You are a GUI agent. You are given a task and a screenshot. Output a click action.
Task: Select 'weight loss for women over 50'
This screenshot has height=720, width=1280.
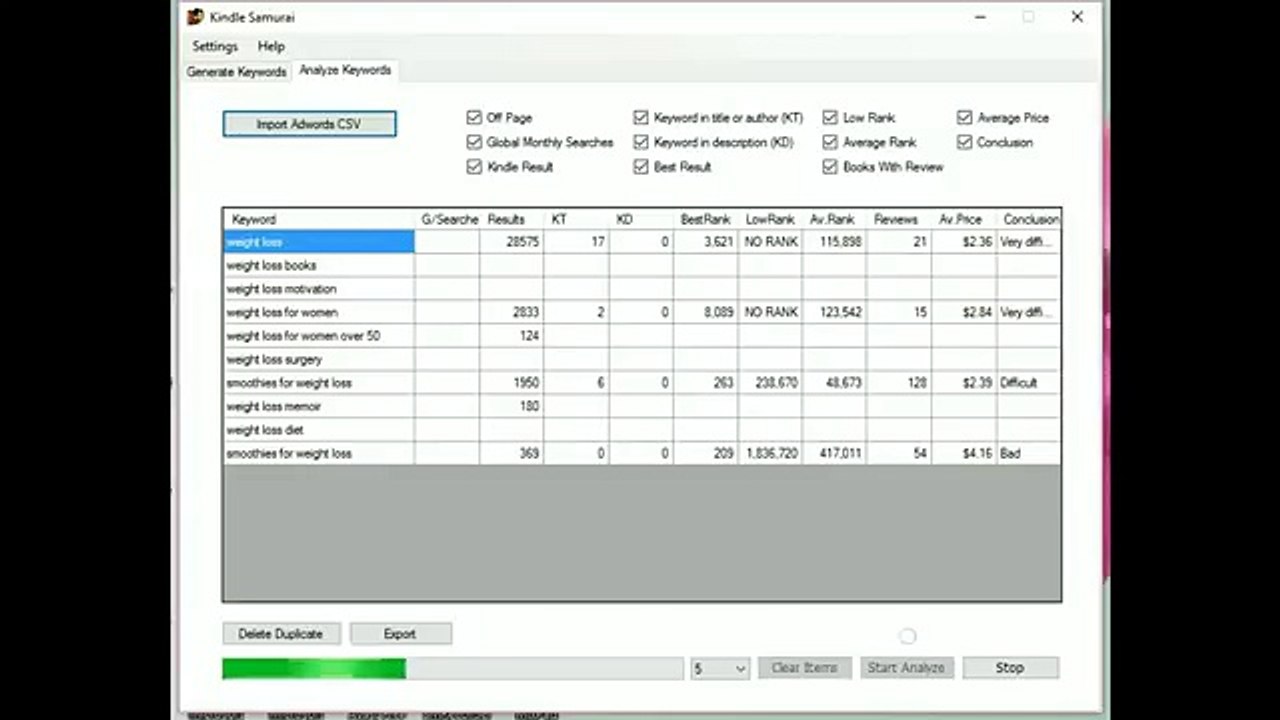coord(319,336)
